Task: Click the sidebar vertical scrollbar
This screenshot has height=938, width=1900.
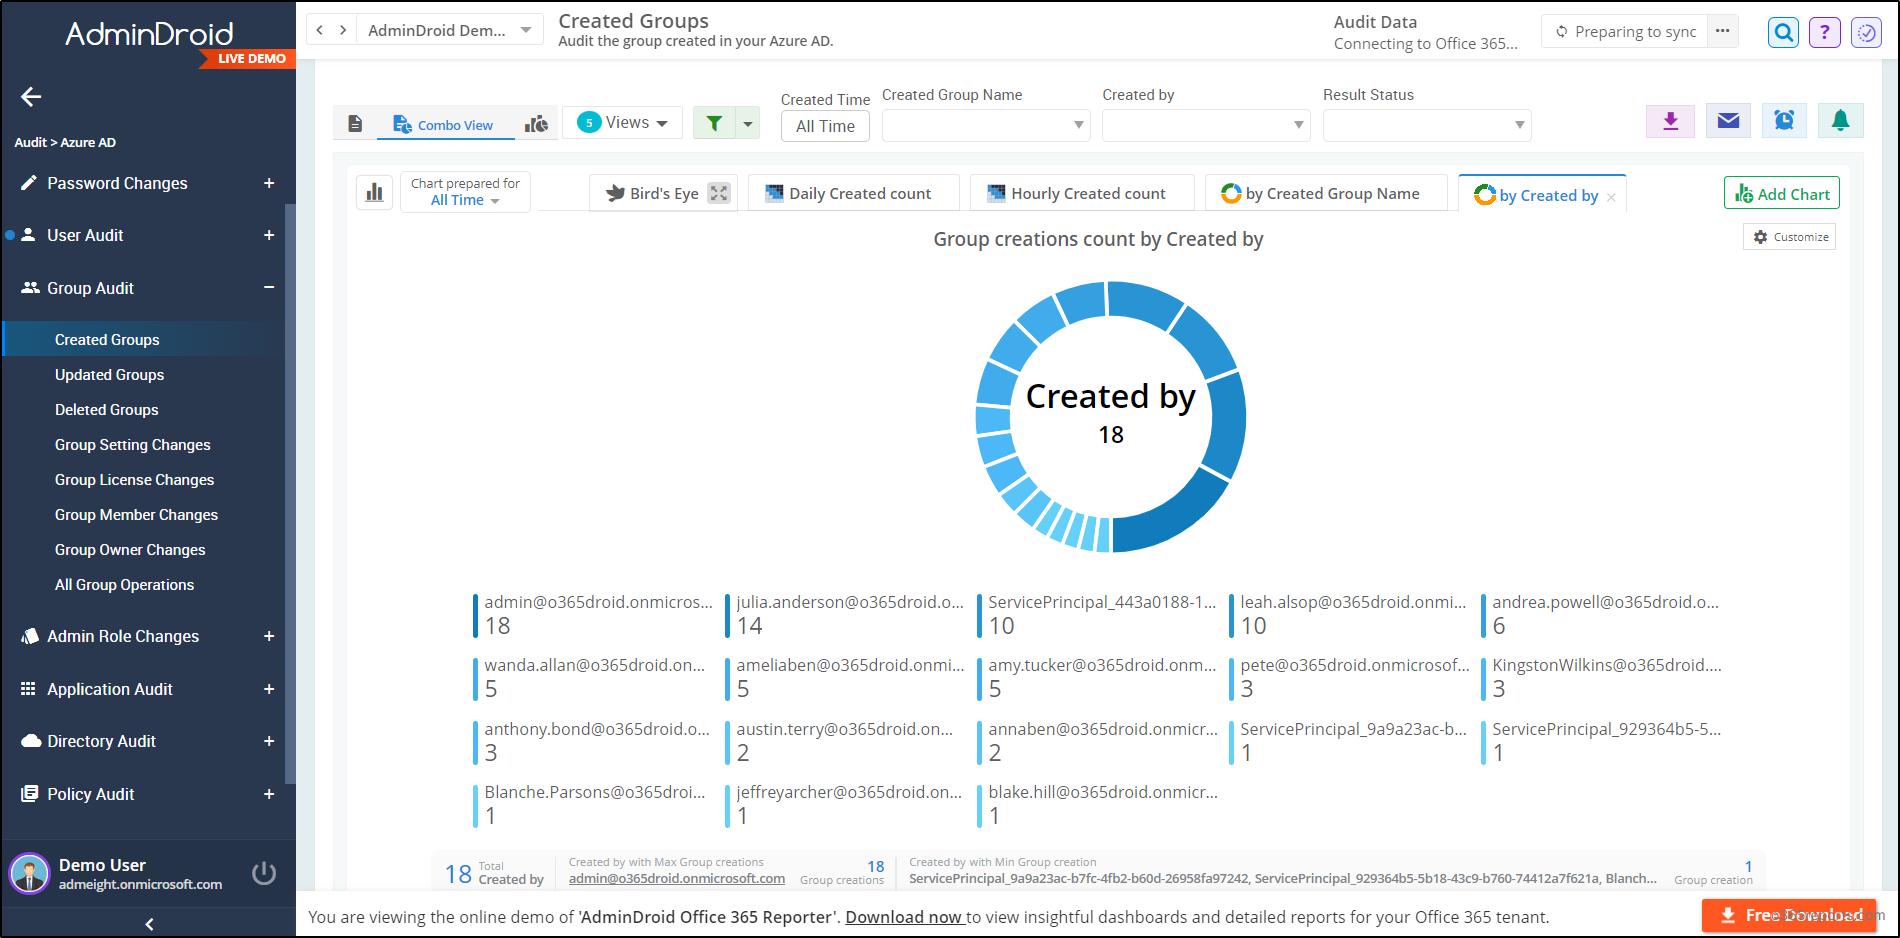Action: (290, 494)
